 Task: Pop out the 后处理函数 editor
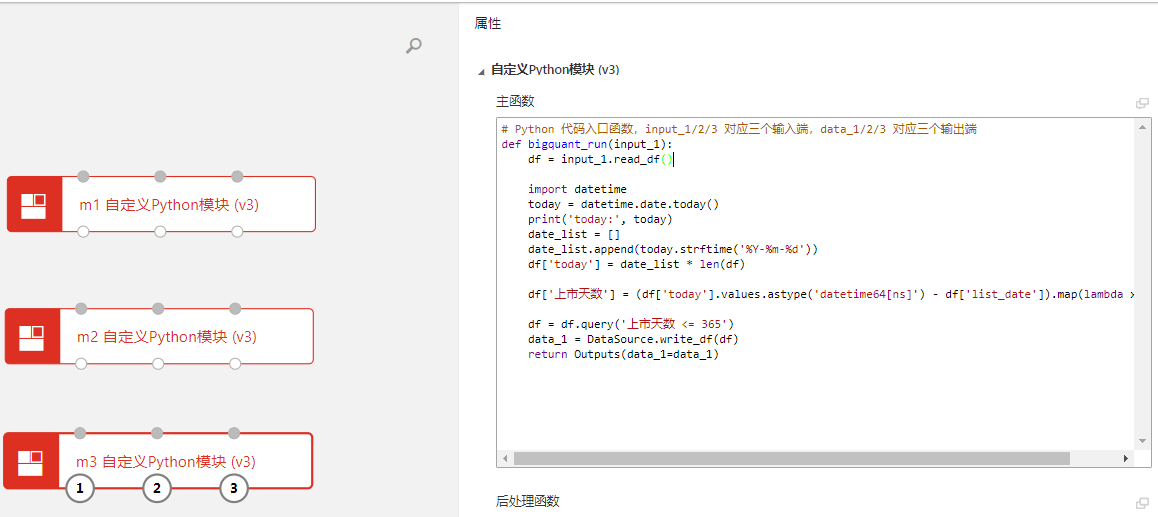coord(1142,503)
